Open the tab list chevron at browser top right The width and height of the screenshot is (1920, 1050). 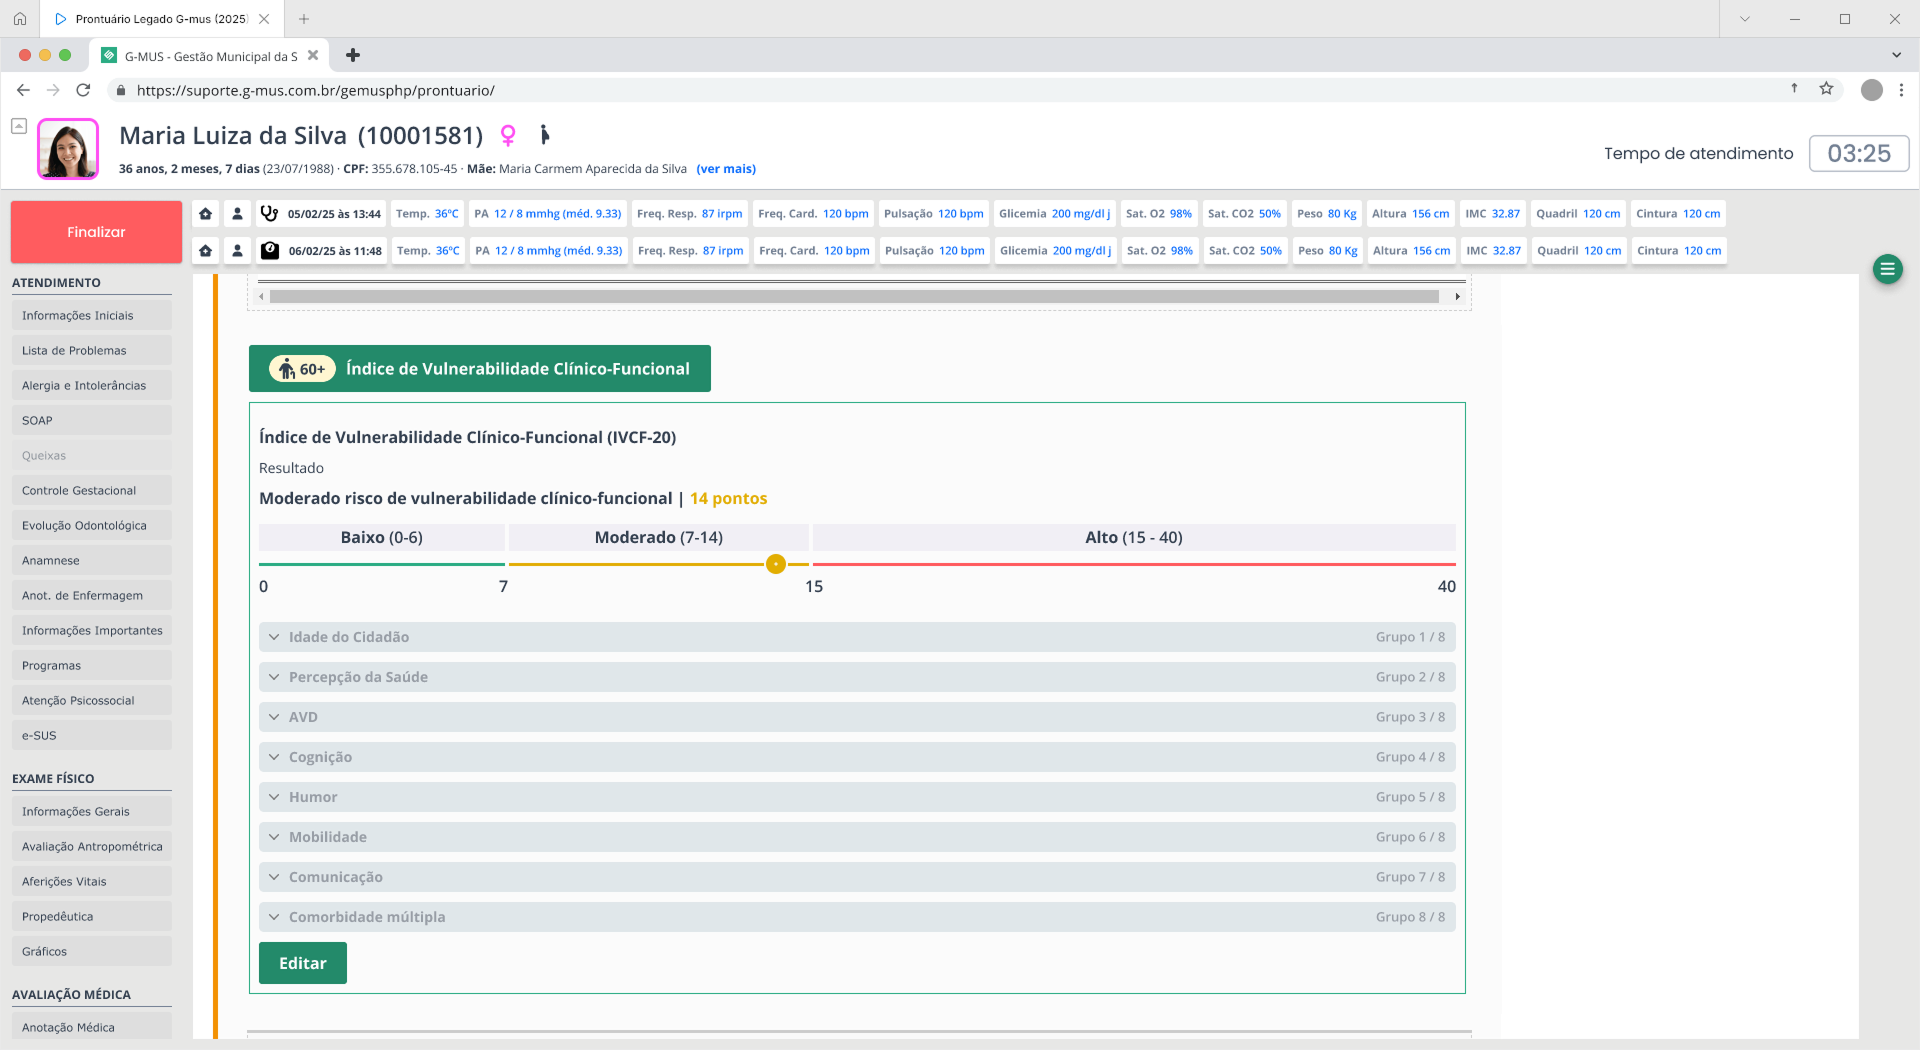1896,55
